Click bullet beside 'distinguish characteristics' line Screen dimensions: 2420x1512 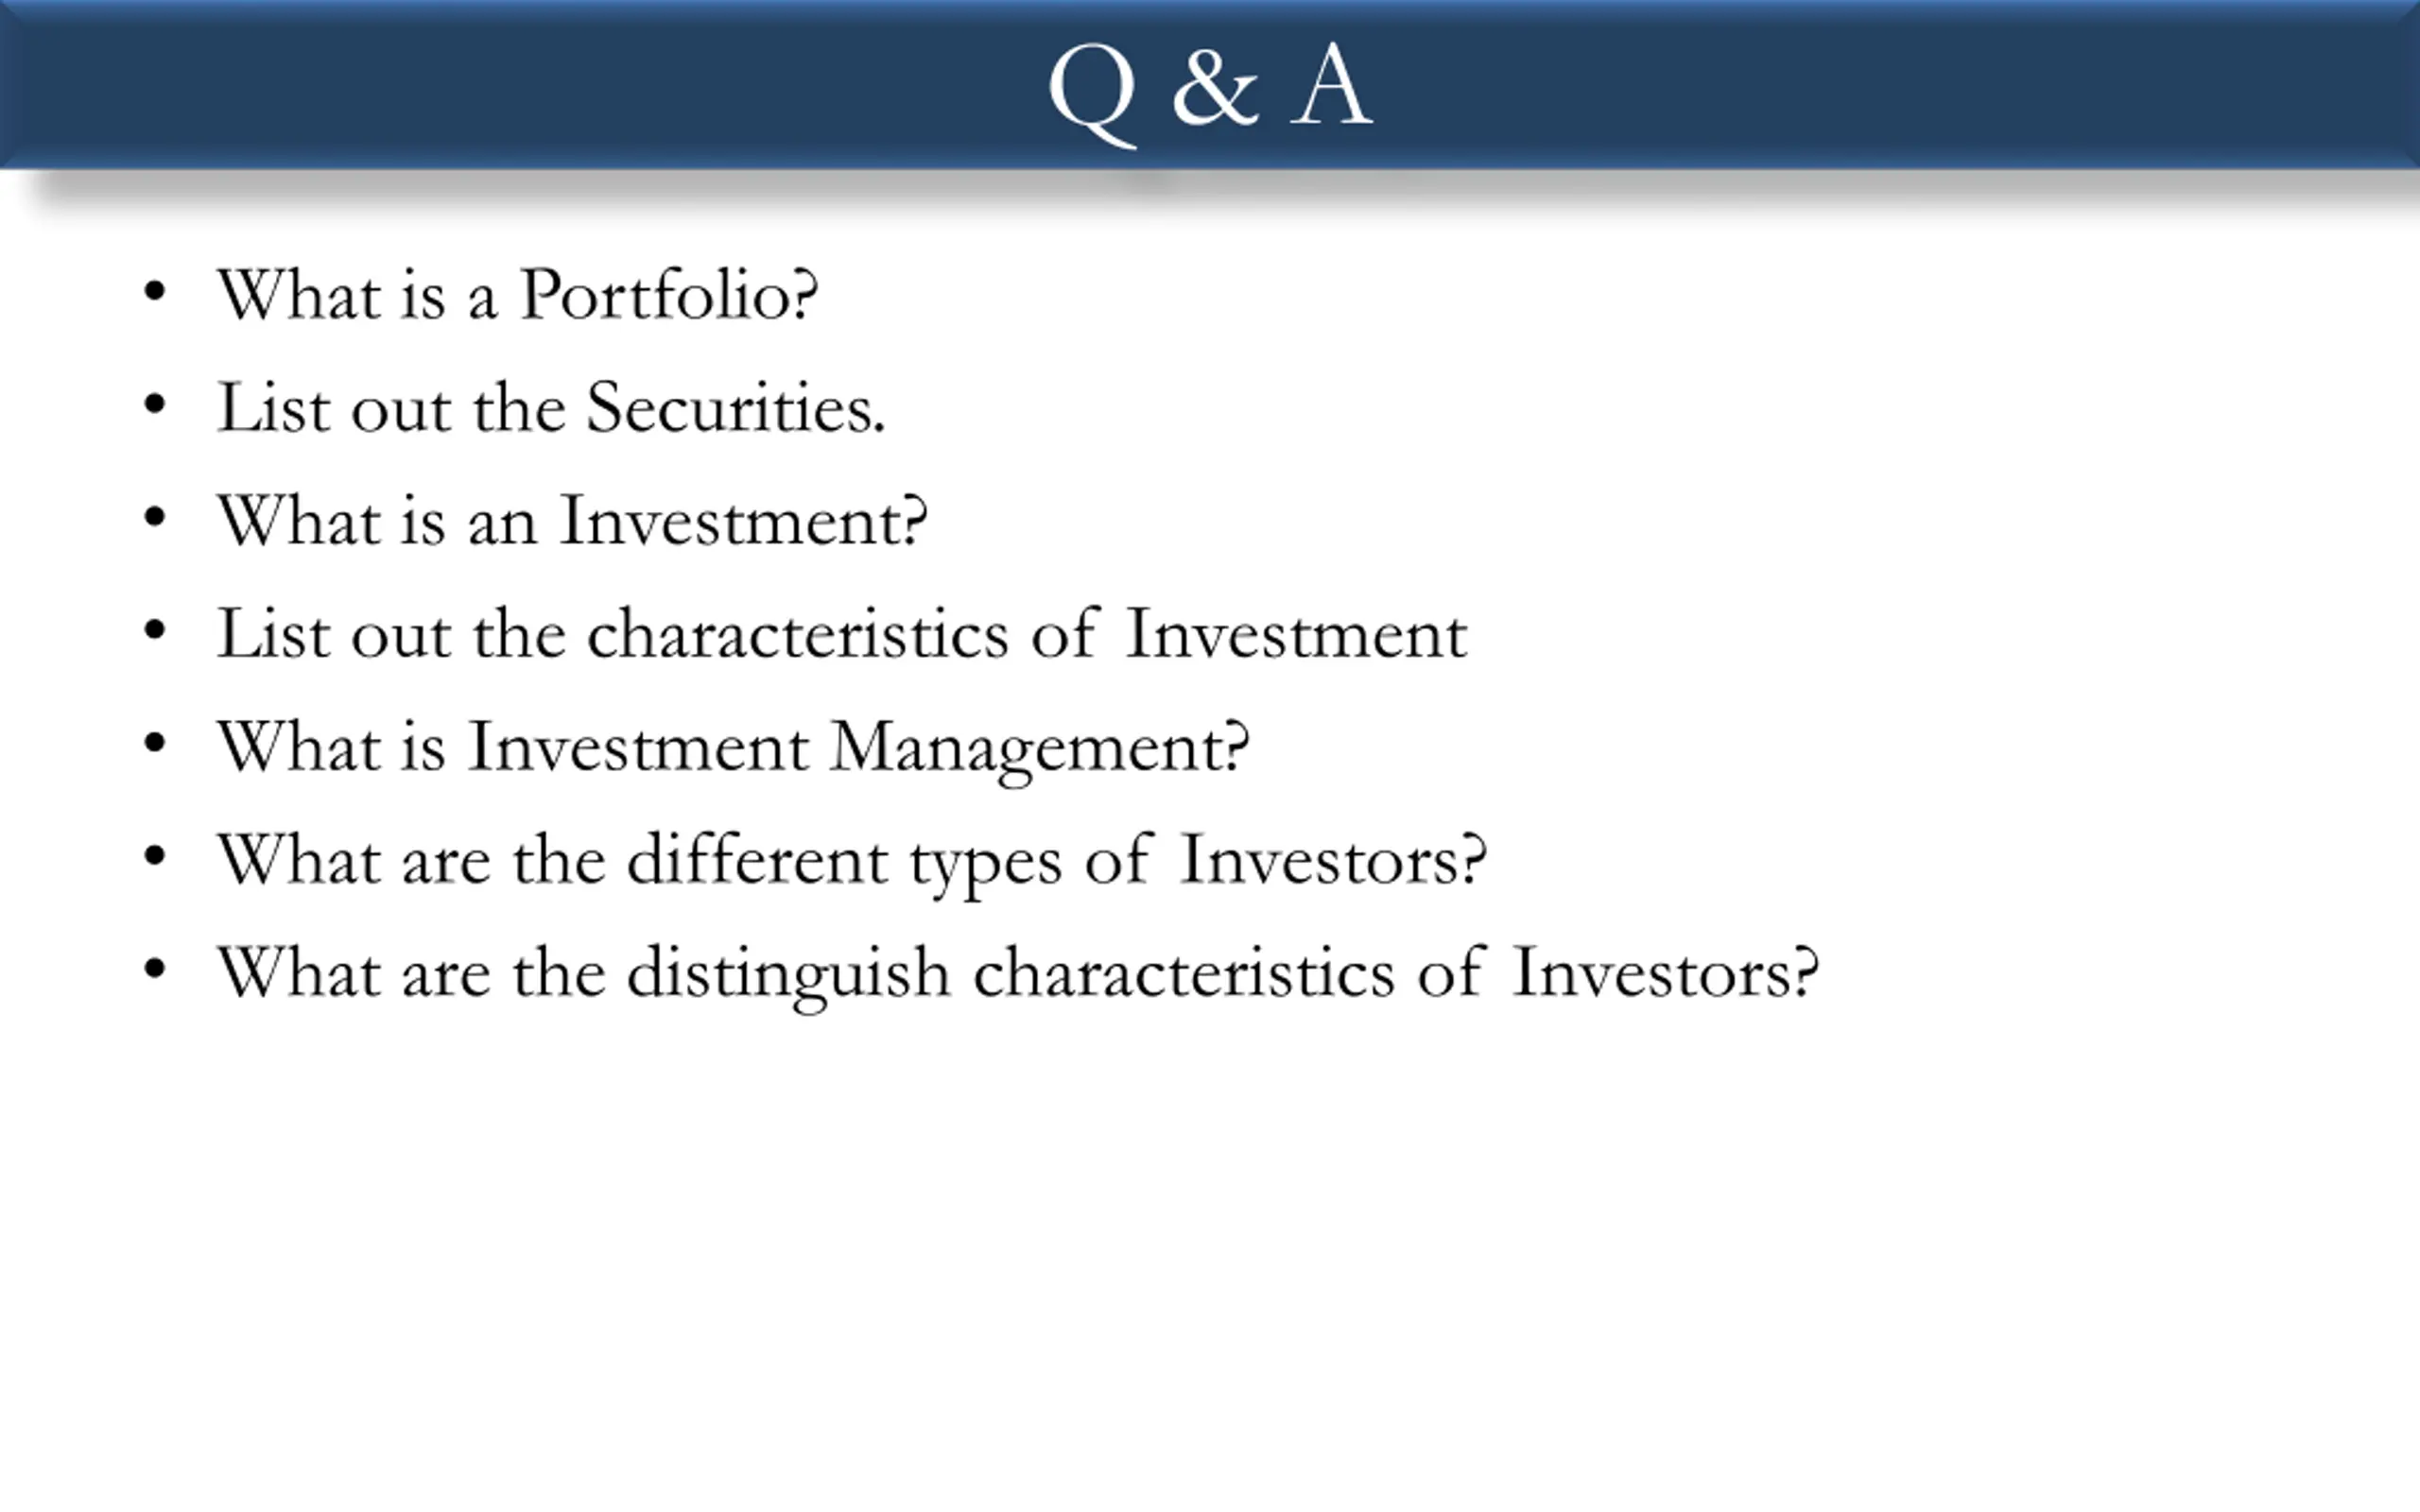click(154, 970)
